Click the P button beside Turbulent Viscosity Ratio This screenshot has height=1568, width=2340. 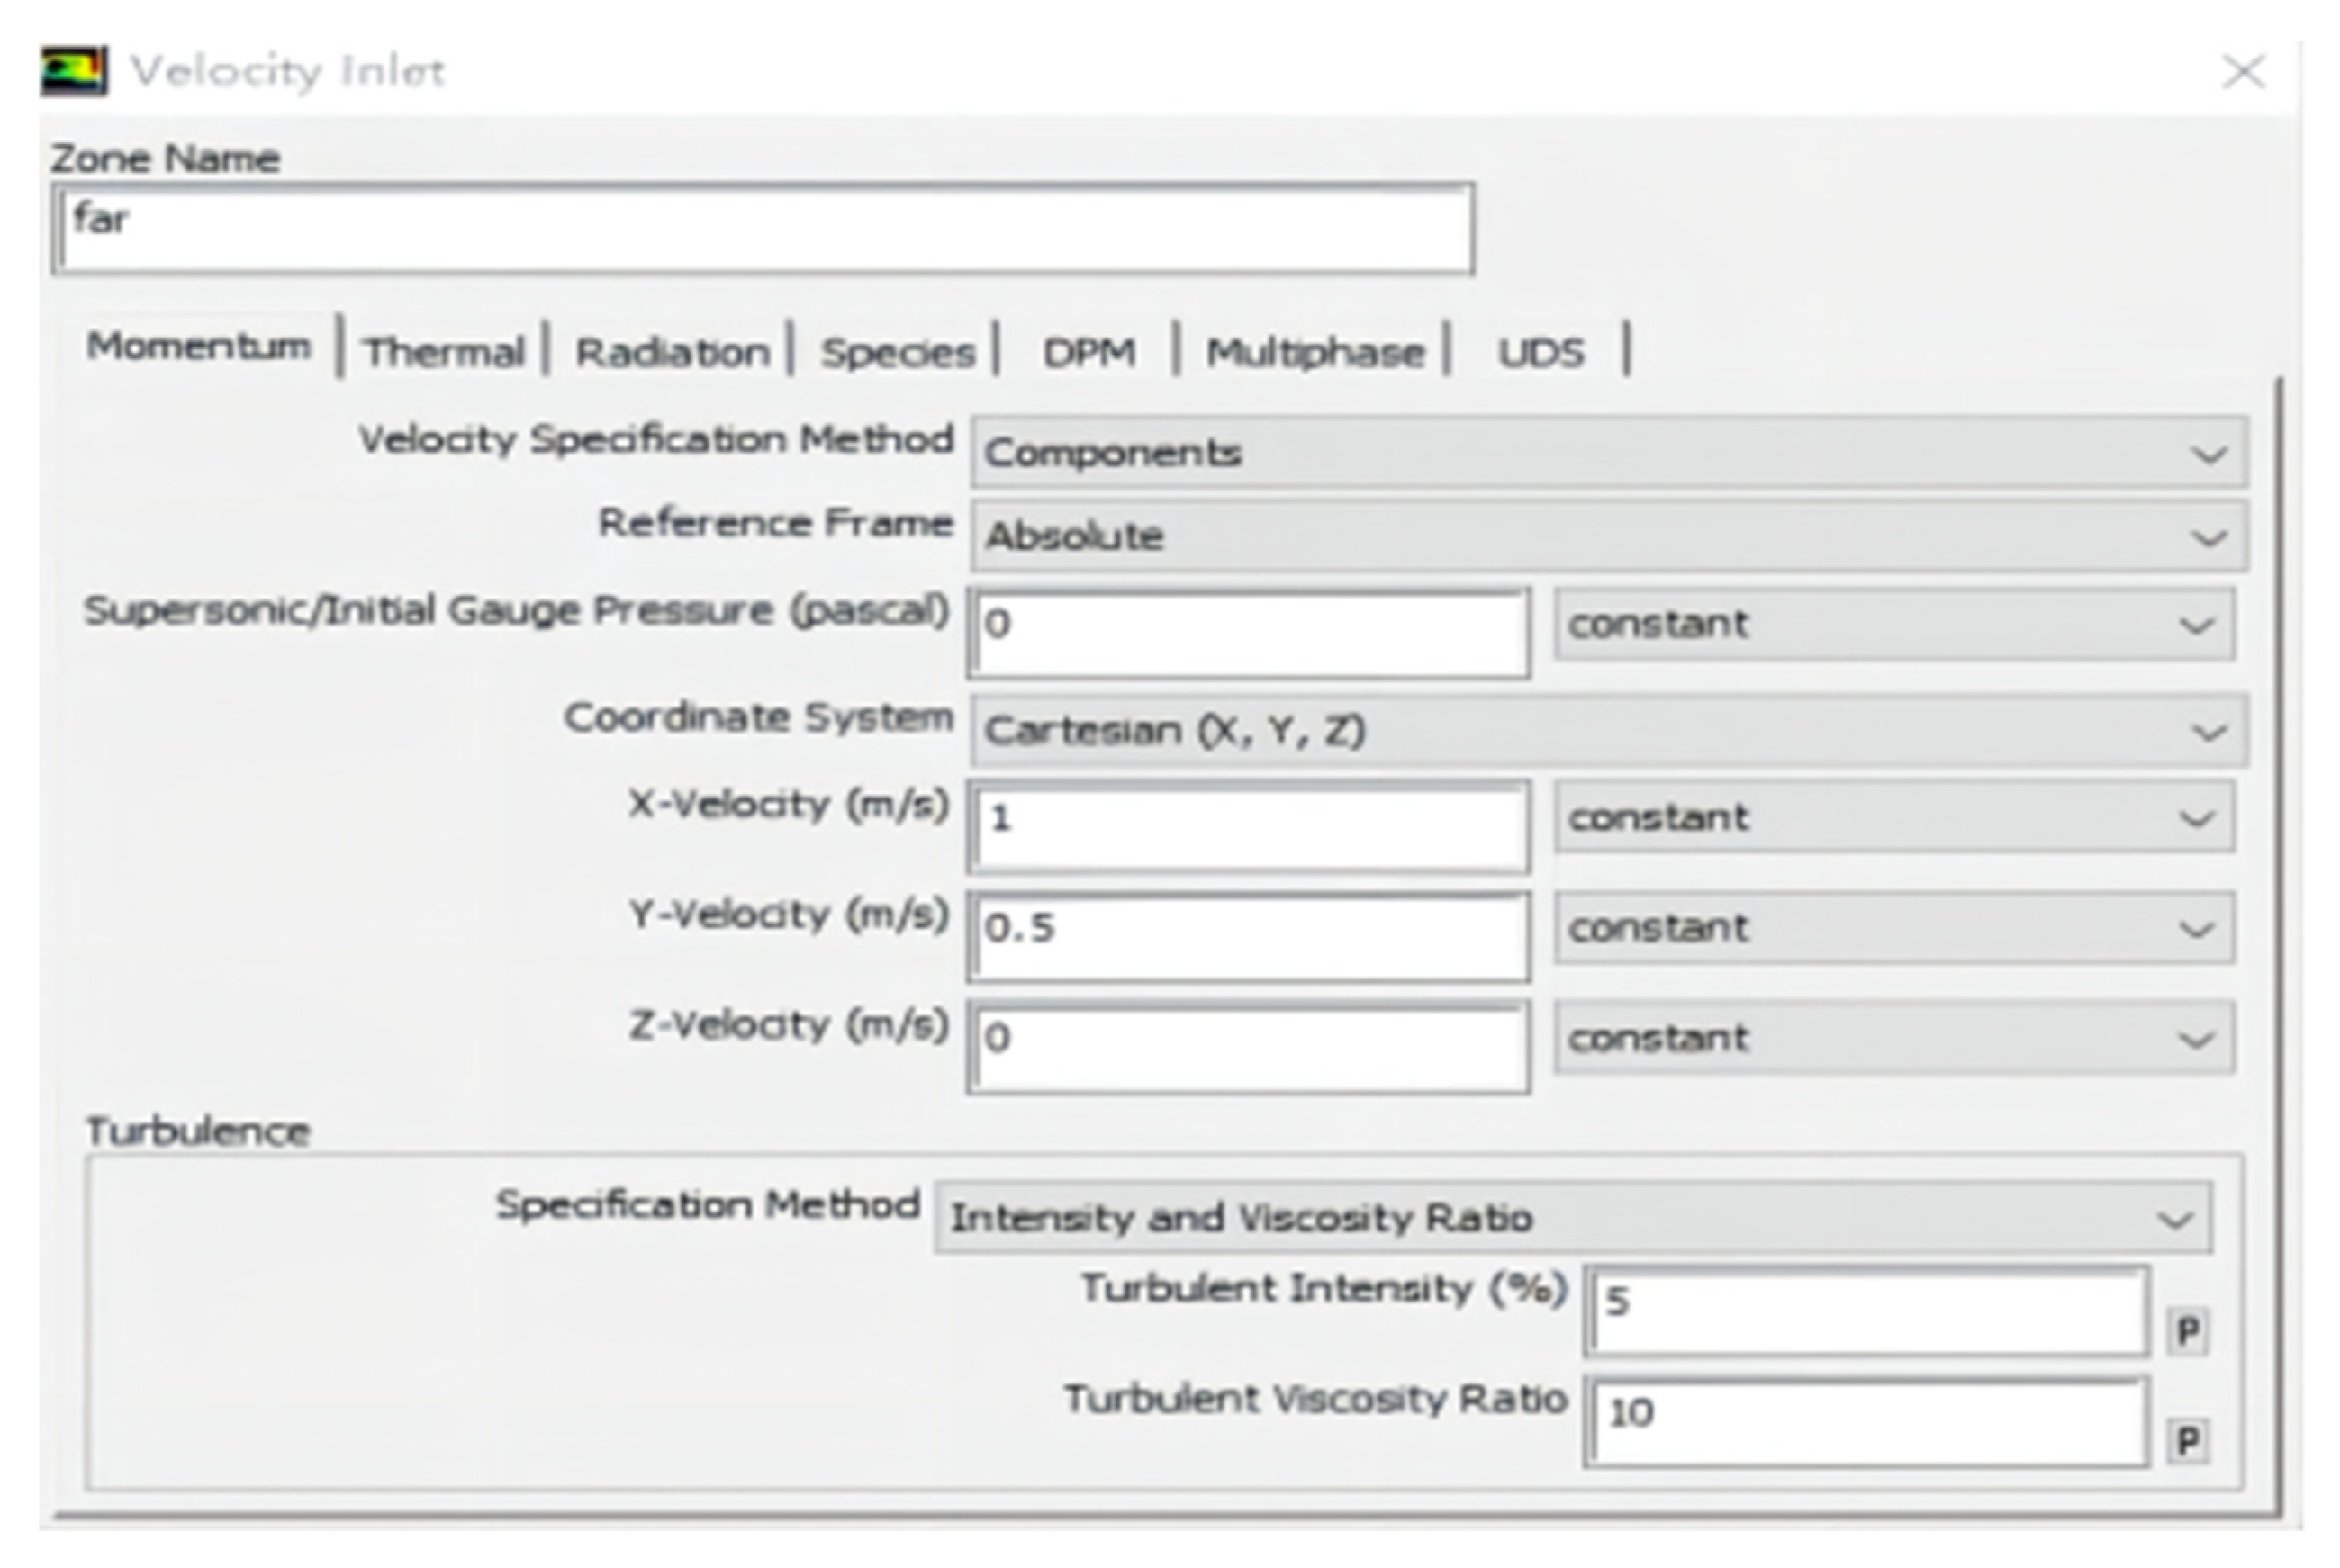point(2186,1441)
